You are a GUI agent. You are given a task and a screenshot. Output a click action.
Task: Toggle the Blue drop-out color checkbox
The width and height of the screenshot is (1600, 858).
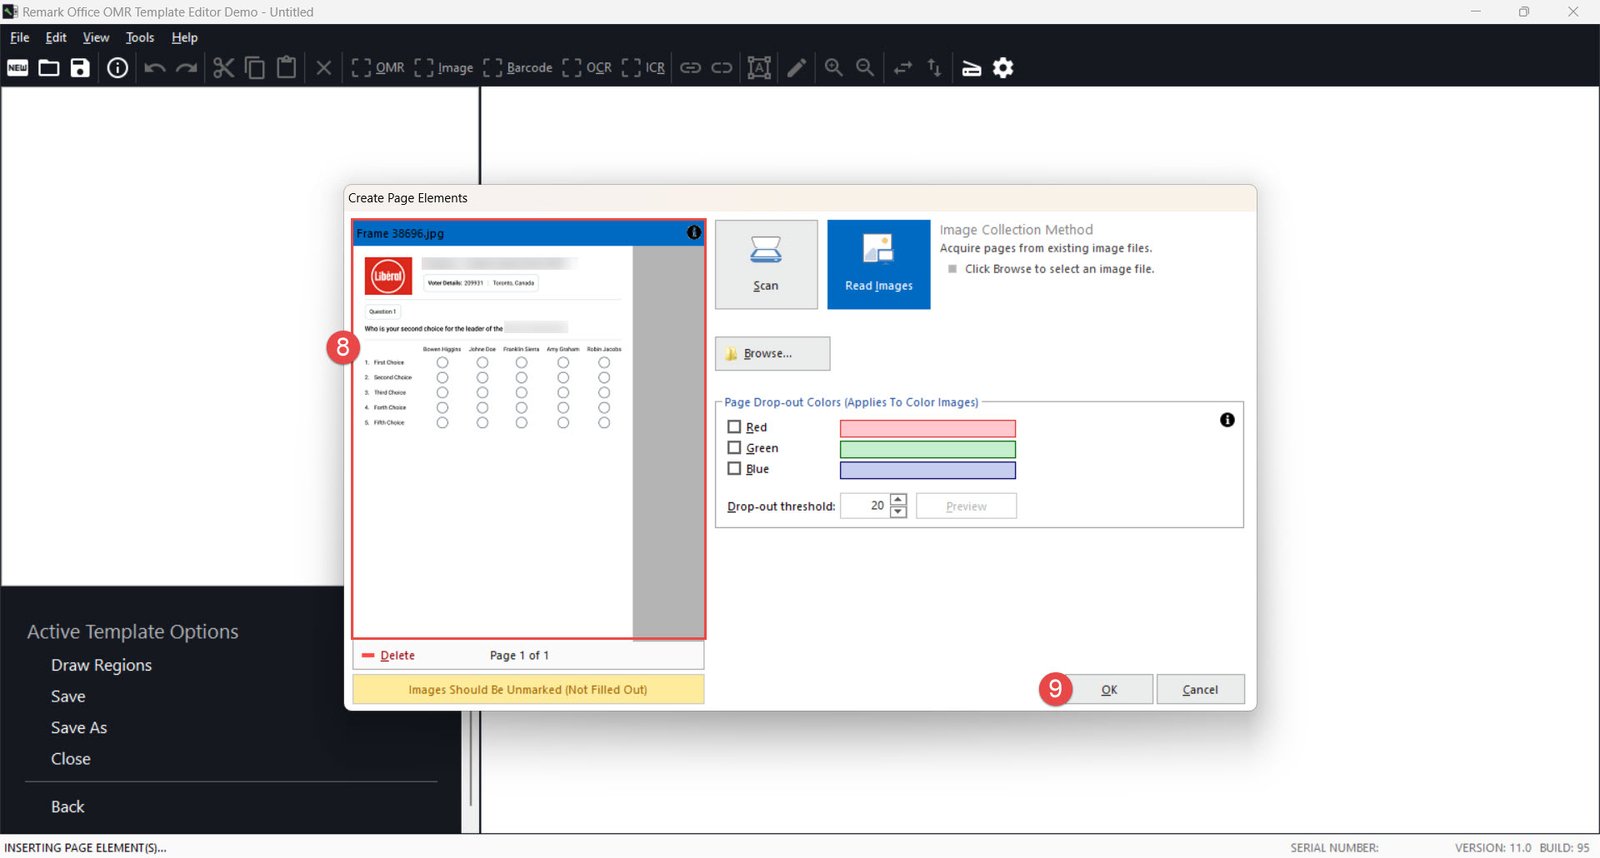[734, 469]
